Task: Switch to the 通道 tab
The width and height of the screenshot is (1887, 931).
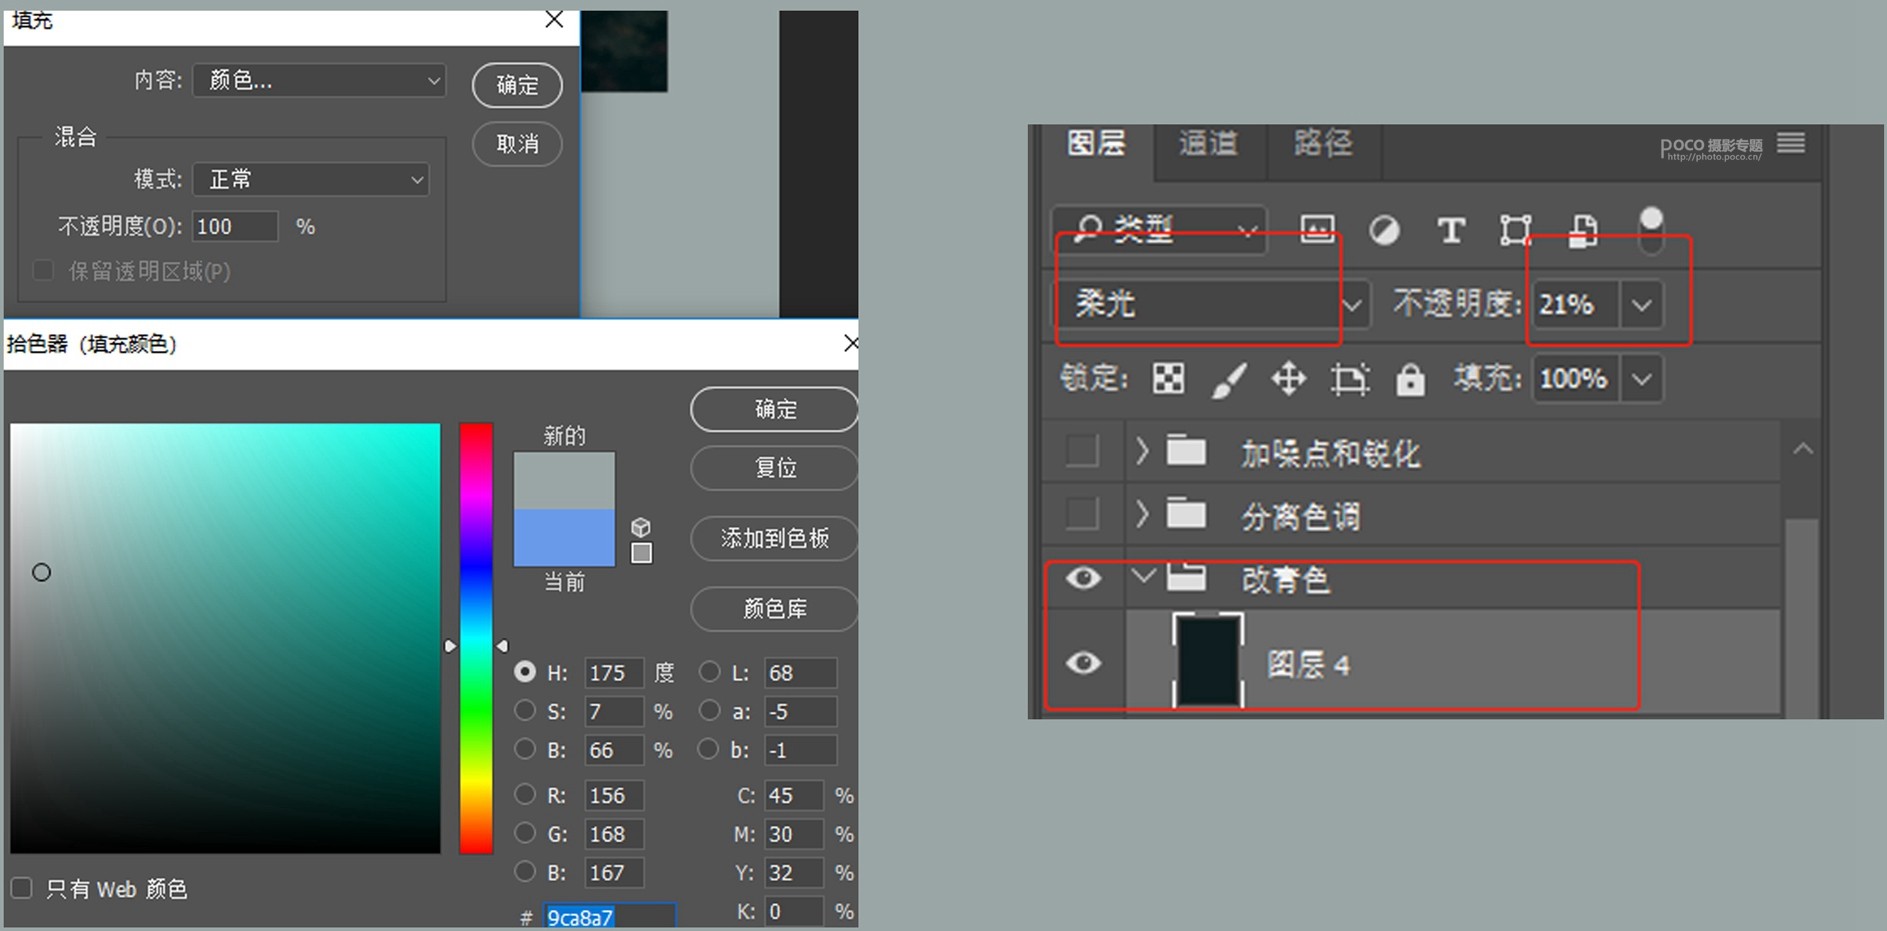Action: 1208,144
